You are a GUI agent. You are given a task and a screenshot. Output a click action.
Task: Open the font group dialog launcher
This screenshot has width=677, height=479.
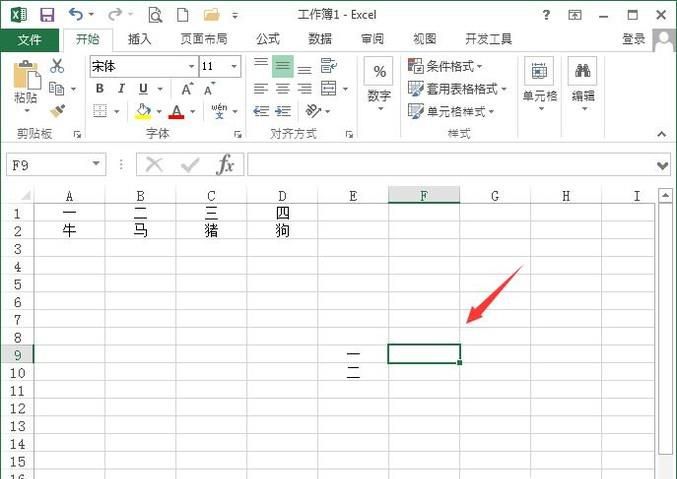pyautogui.click(x=237, y=135)
